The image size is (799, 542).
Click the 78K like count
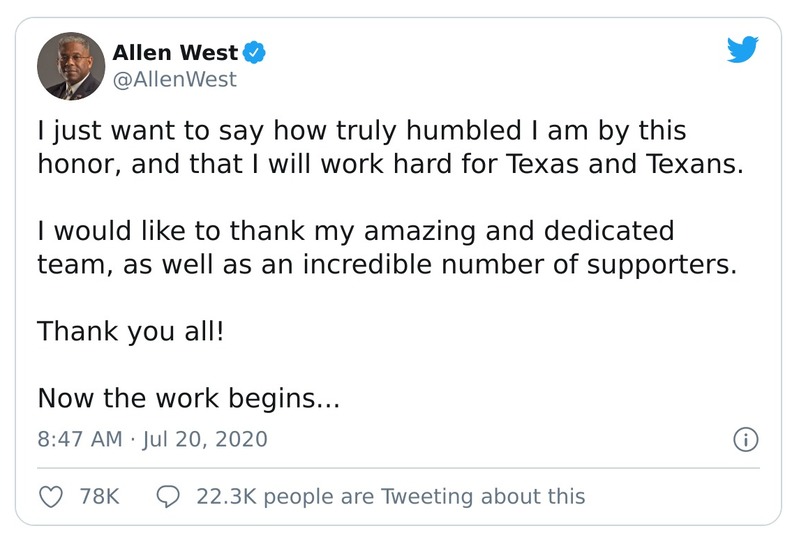click(99, 496)
